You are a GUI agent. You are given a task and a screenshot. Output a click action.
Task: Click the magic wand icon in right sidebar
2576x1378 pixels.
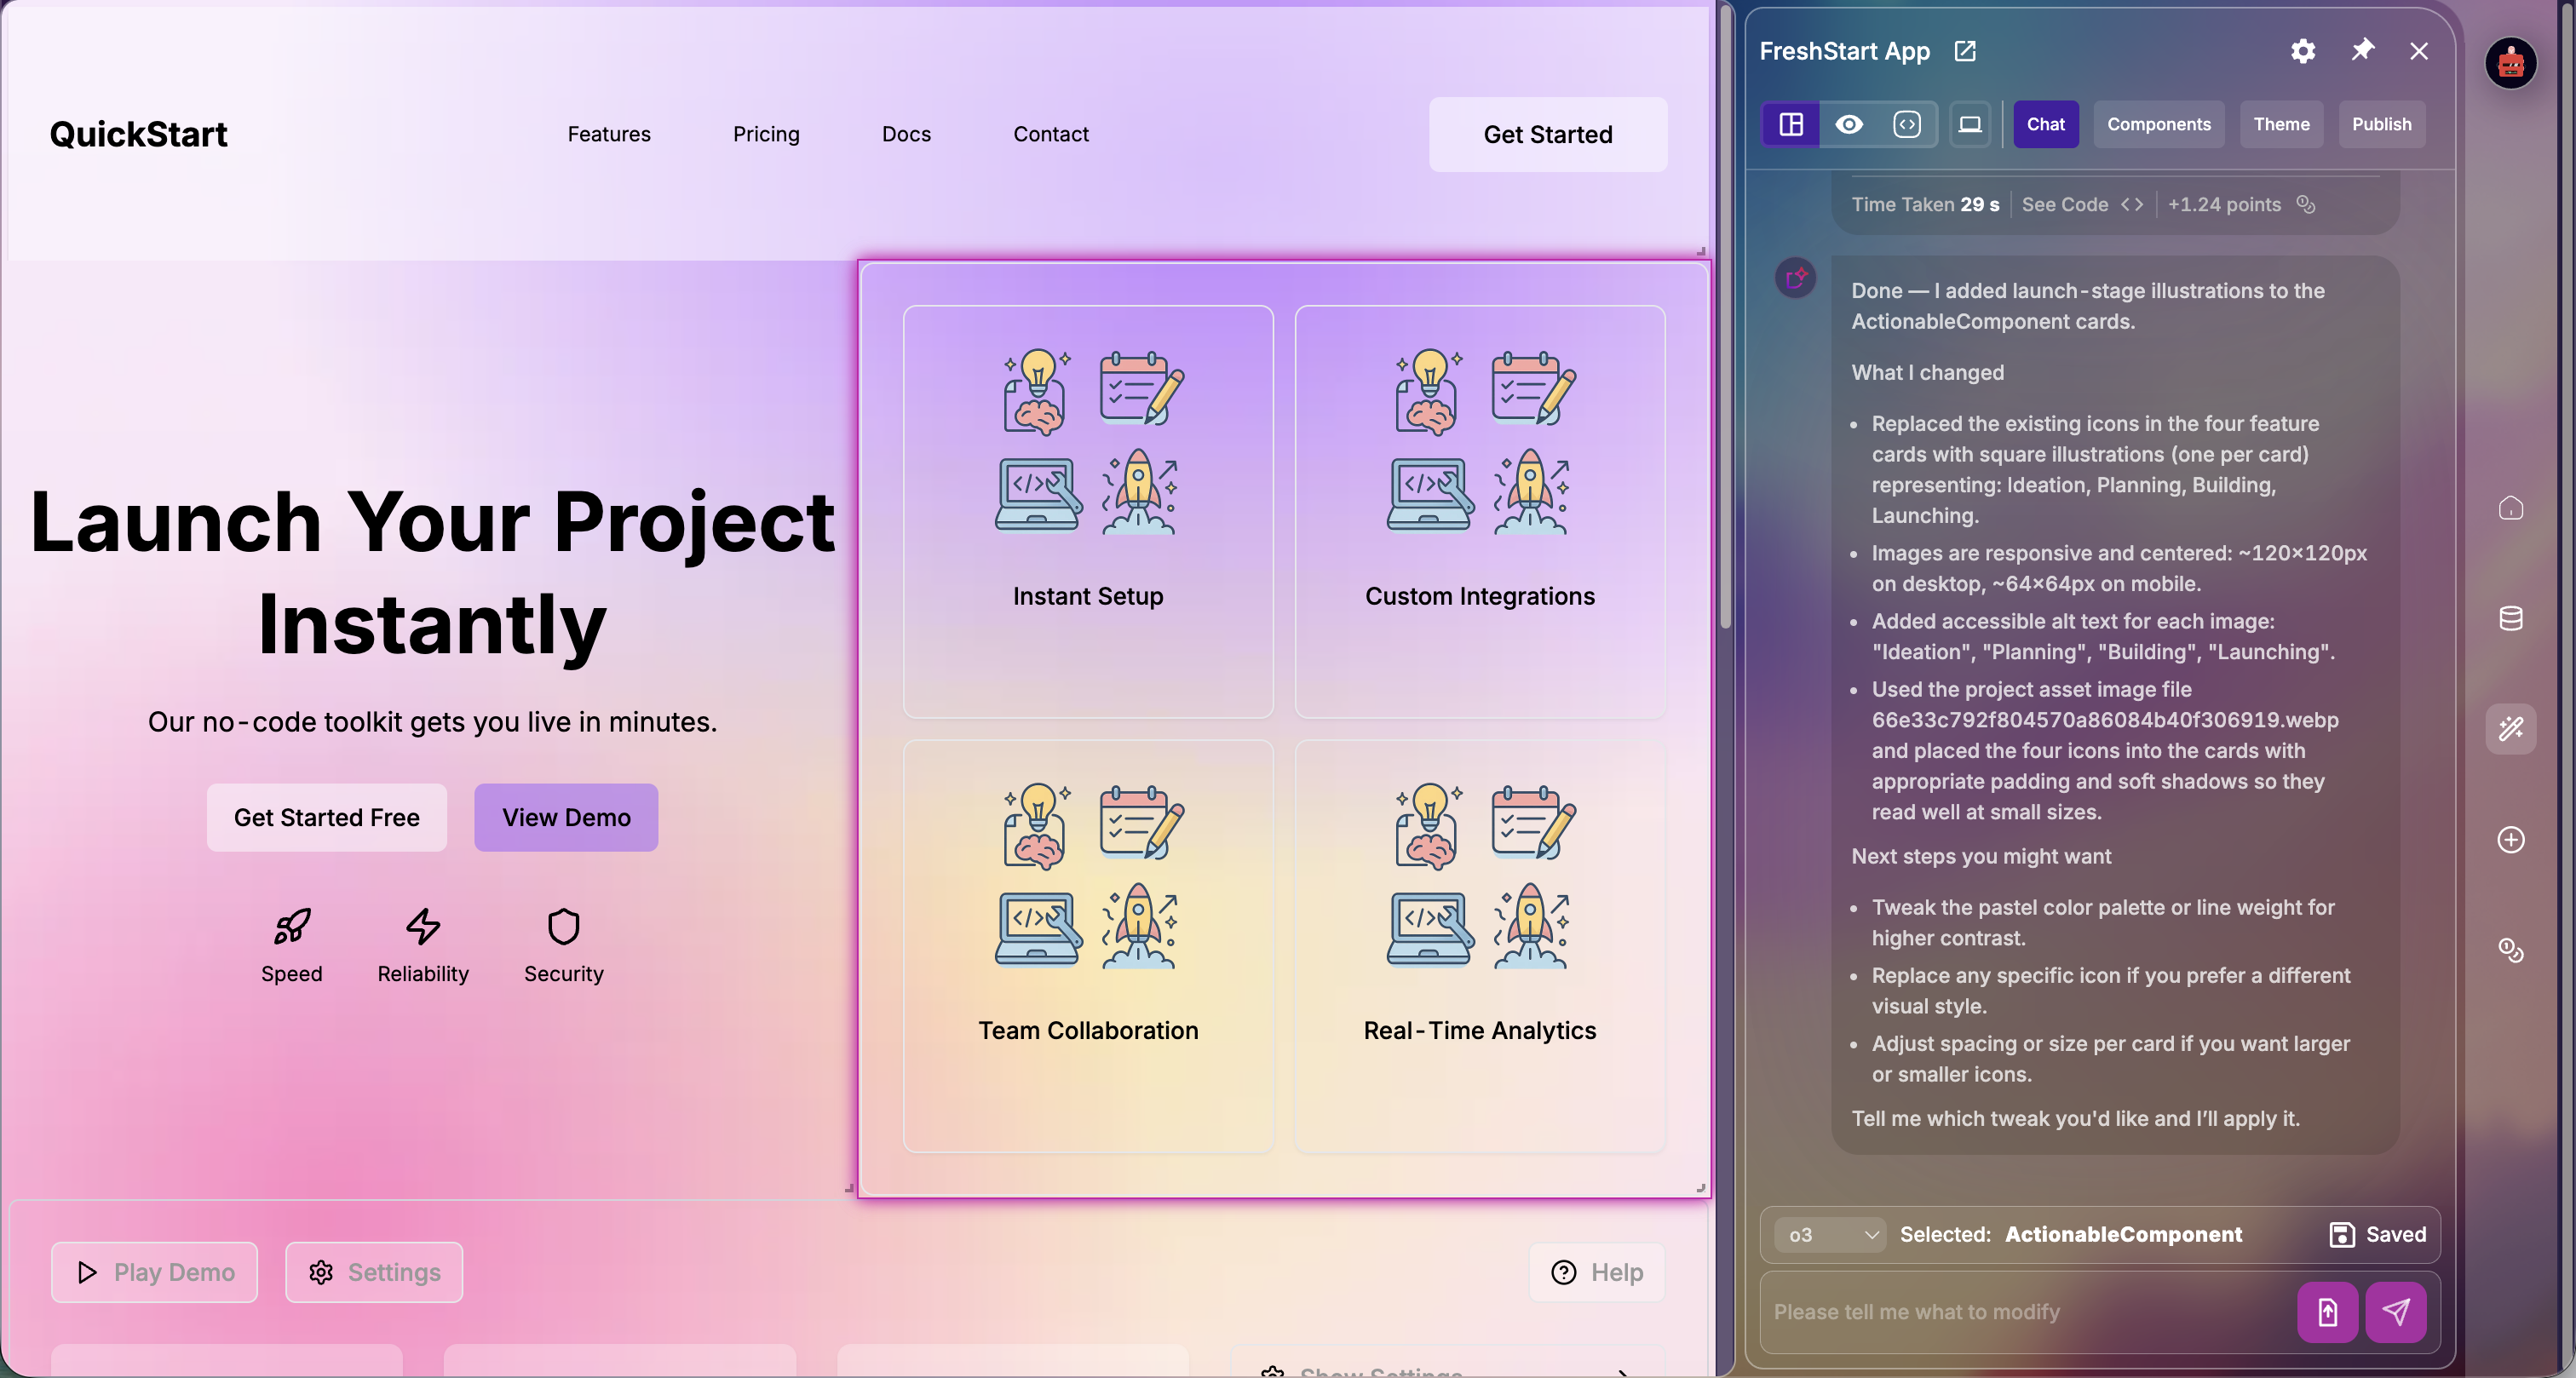coord(2510,729)
